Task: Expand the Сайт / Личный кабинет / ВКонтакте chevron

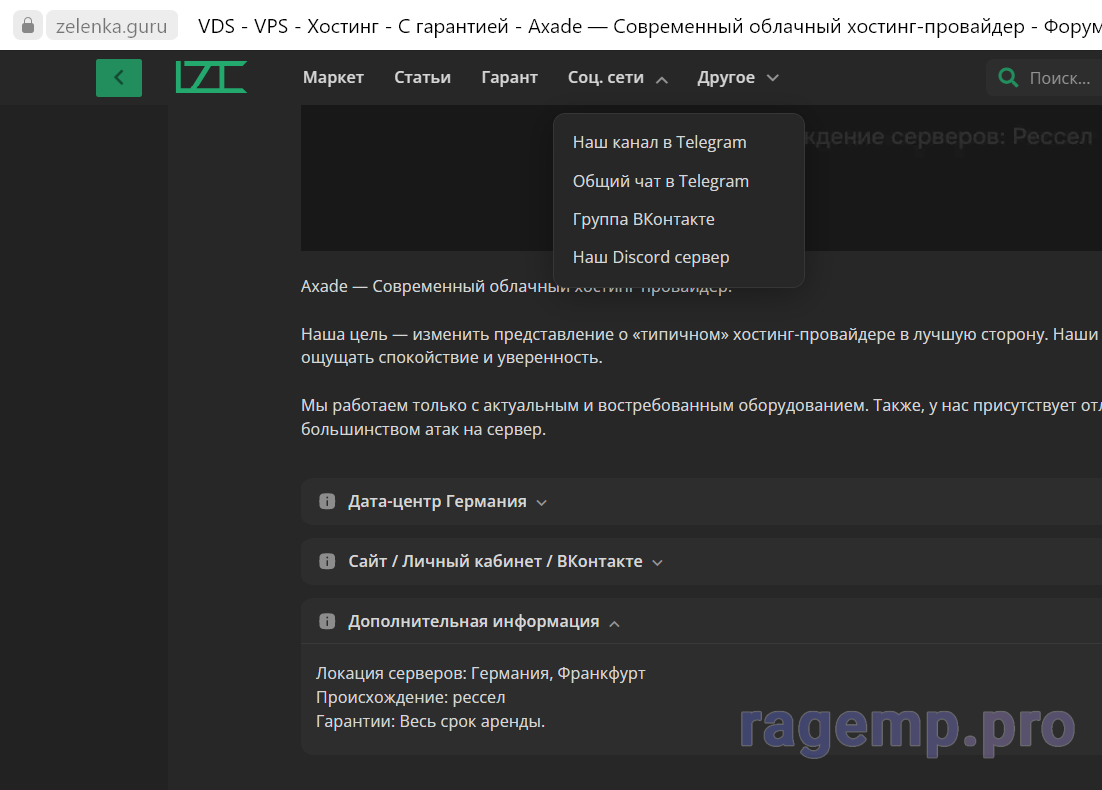Action: [657, 563]
